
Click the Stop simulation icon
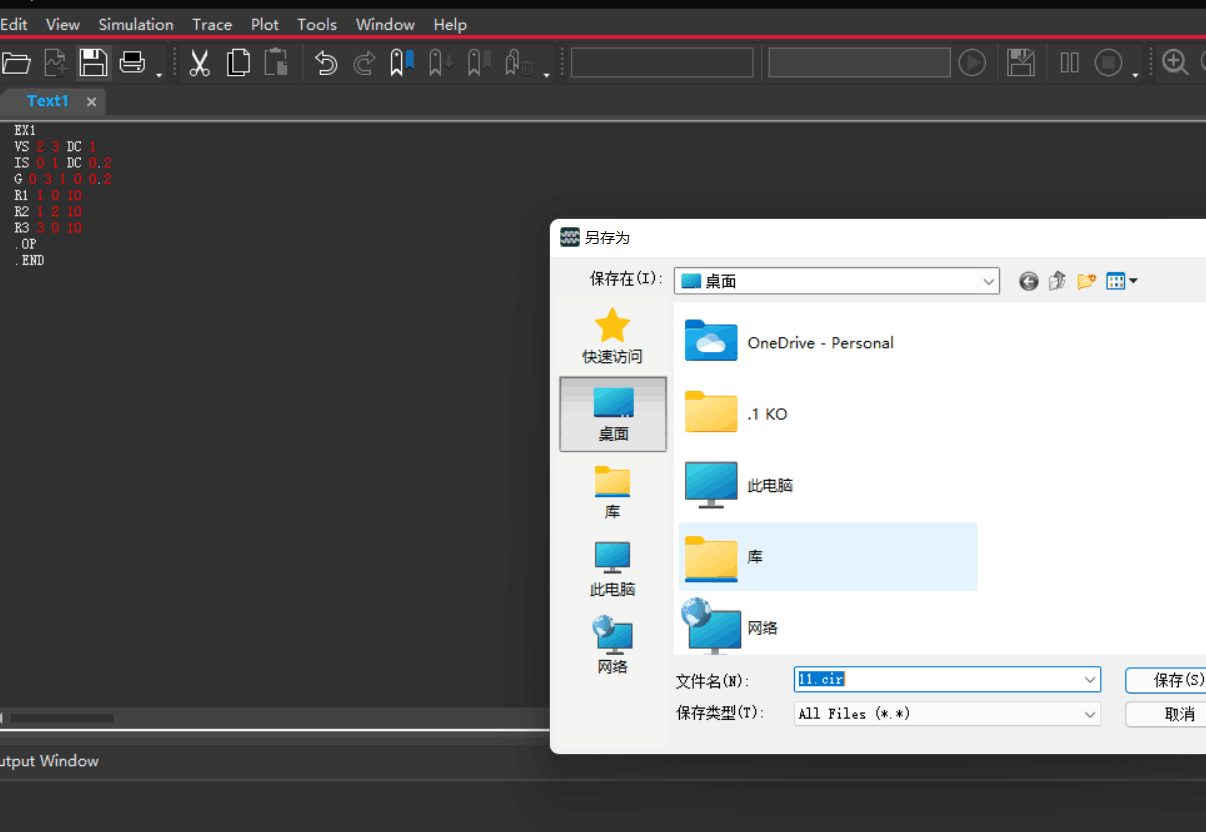tap(1108, 63)
